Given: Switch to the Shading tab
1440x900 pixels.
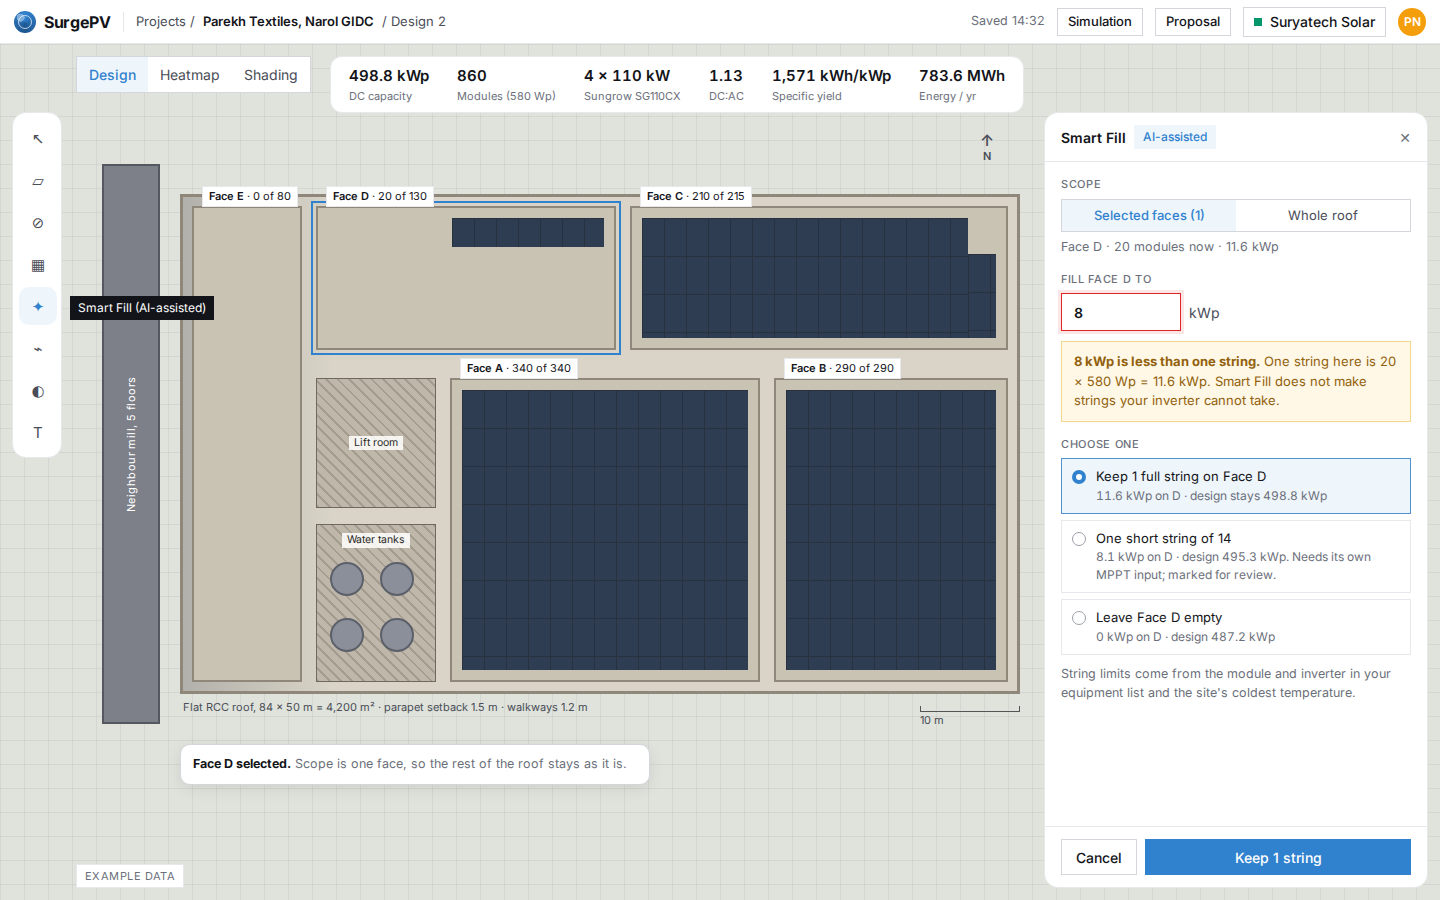Looking at the screenshot, I should (x=271, y=75).
